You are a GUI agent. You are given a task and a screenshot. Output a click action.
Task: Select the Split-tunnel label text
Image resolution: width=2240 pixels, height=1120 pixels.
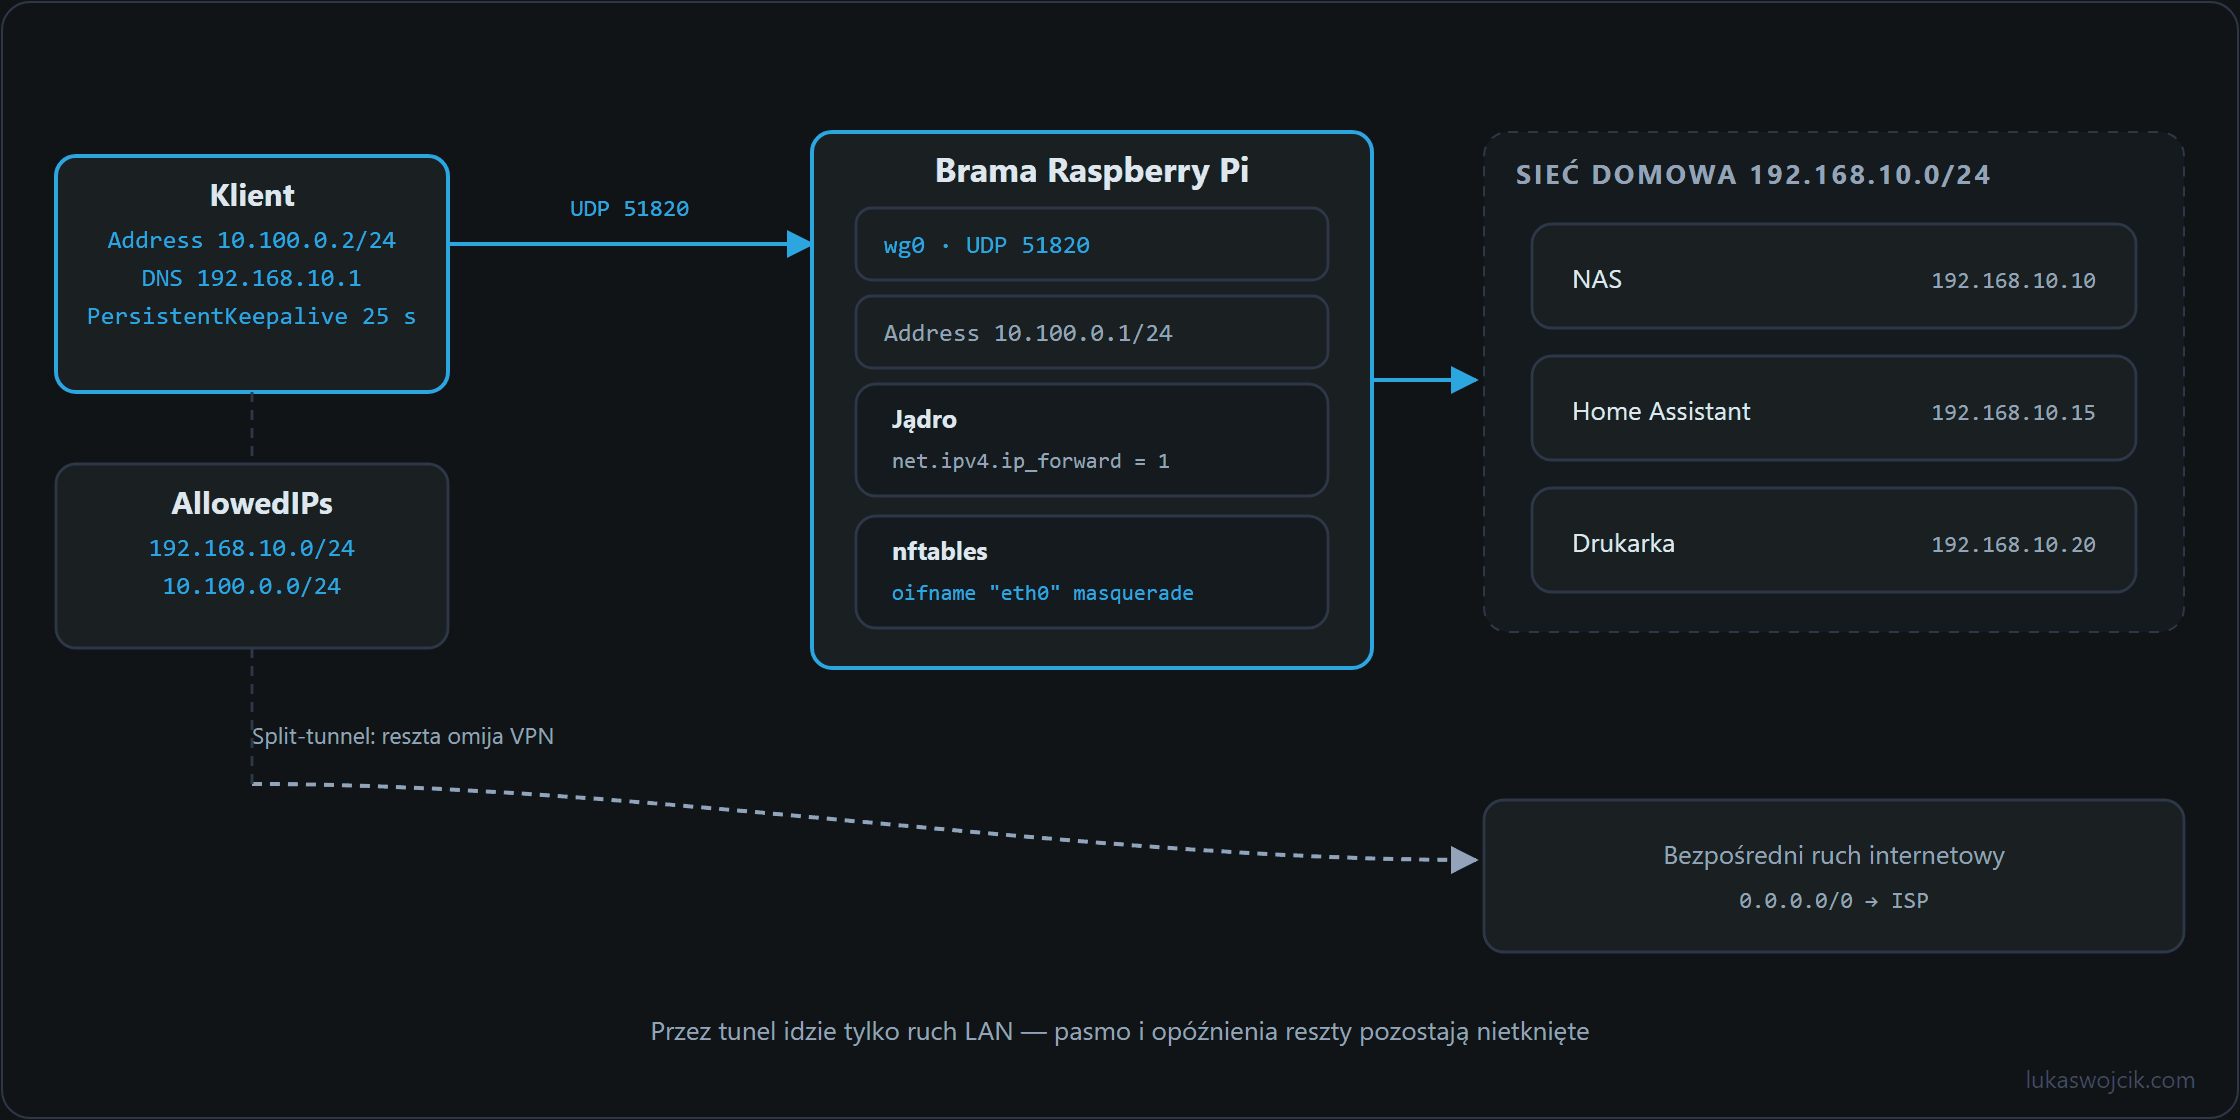tap(403, 736)
